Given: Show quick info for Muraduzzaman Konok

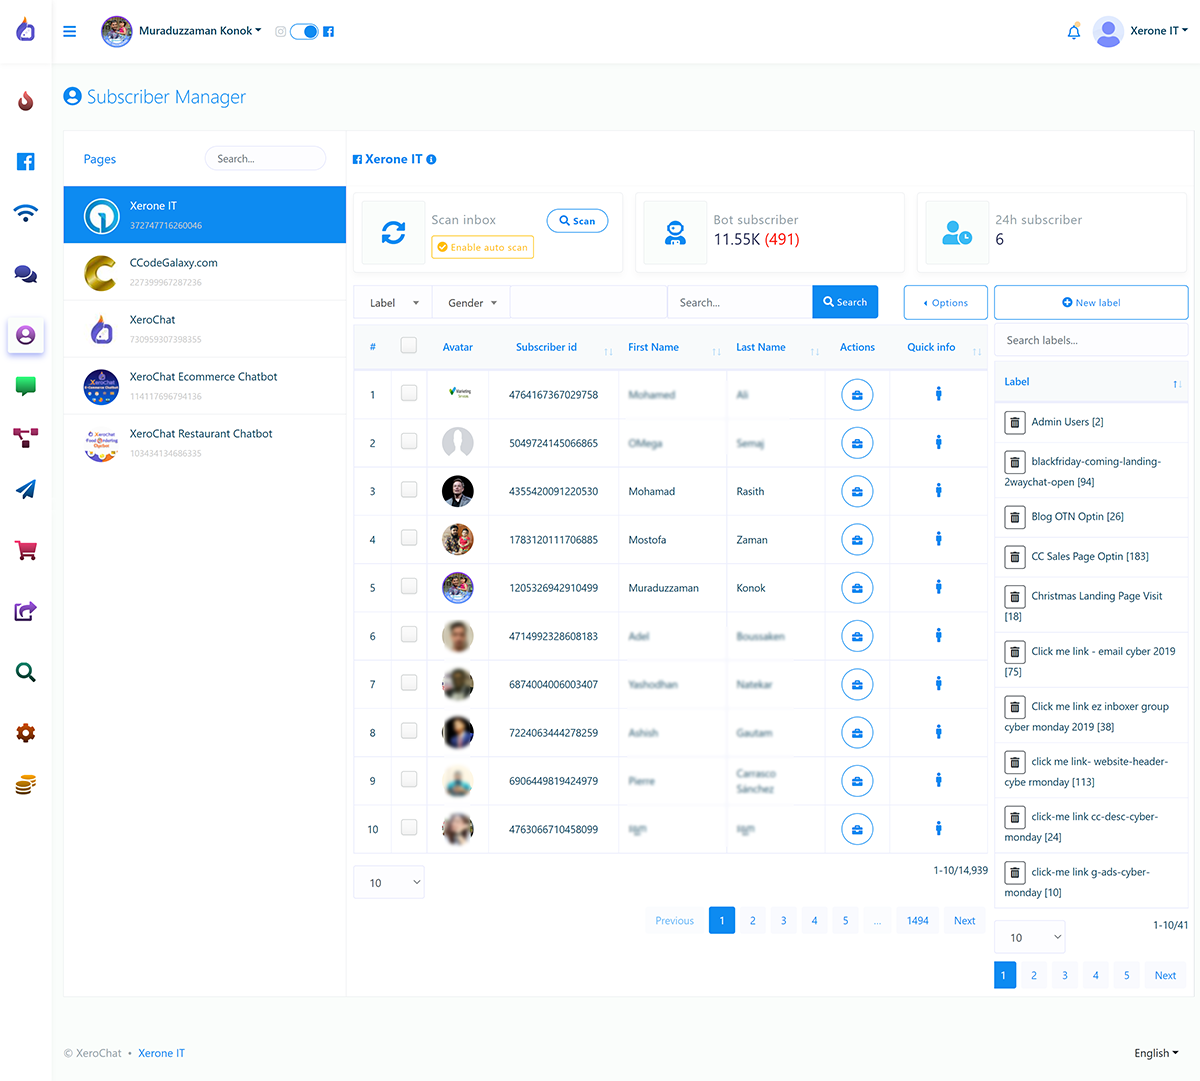Looking at the screenshot, I should 938,587.
